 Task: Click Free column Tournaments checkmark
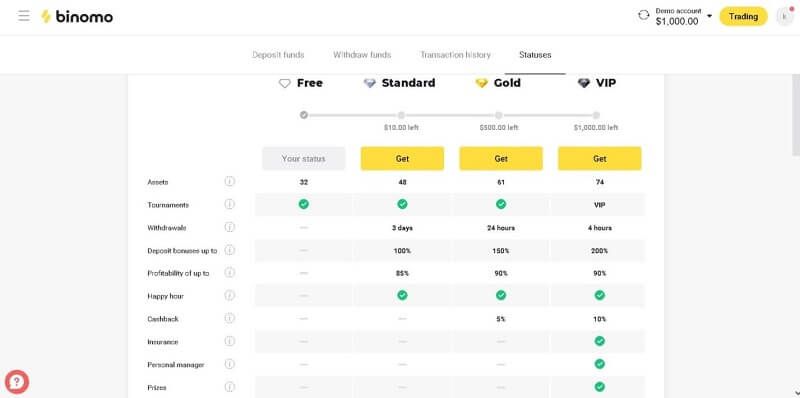pyautogui.click(x=304, y=204)
